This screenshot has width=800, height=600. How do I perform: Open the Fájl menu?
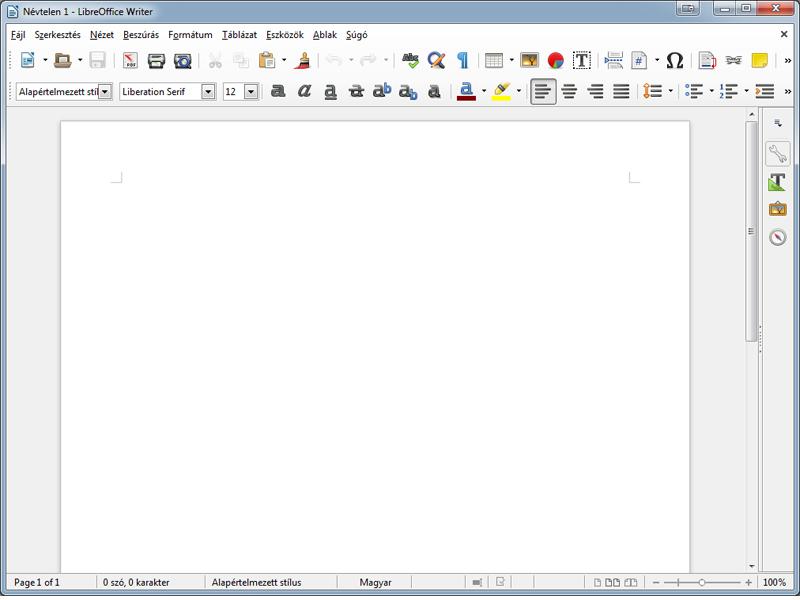(18, 35)
